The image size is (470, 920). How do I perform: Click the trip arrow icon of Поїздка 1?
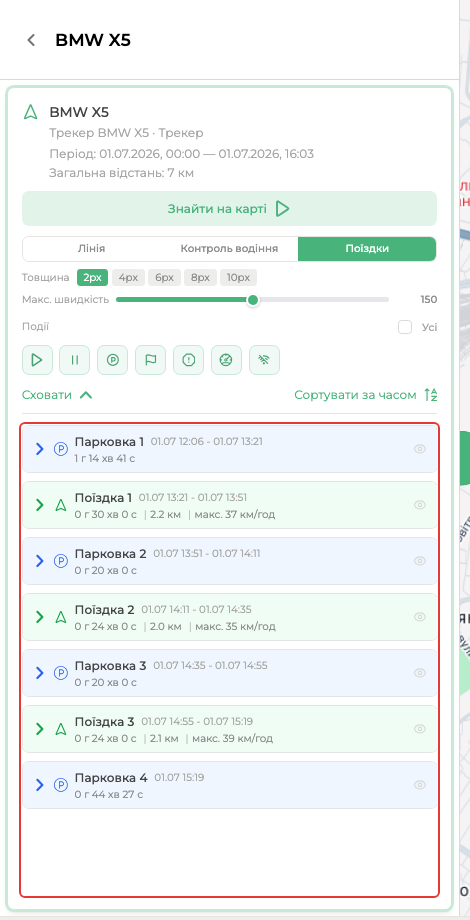(x=60, y=505)
